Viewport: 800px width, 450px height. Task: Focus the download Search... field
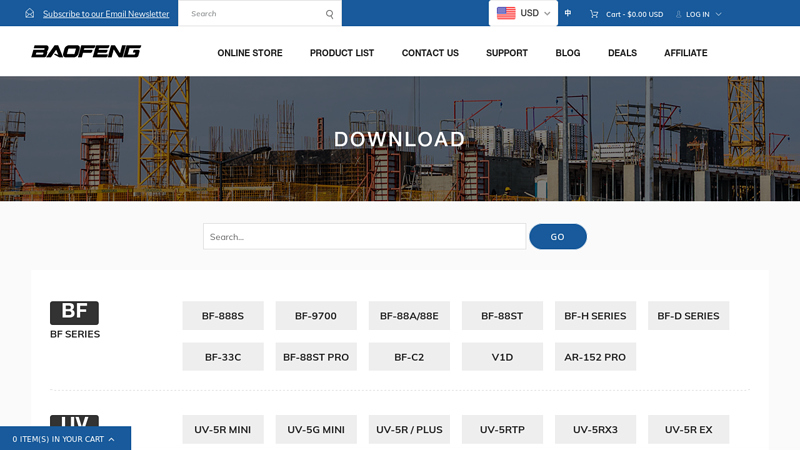[364, 237]
